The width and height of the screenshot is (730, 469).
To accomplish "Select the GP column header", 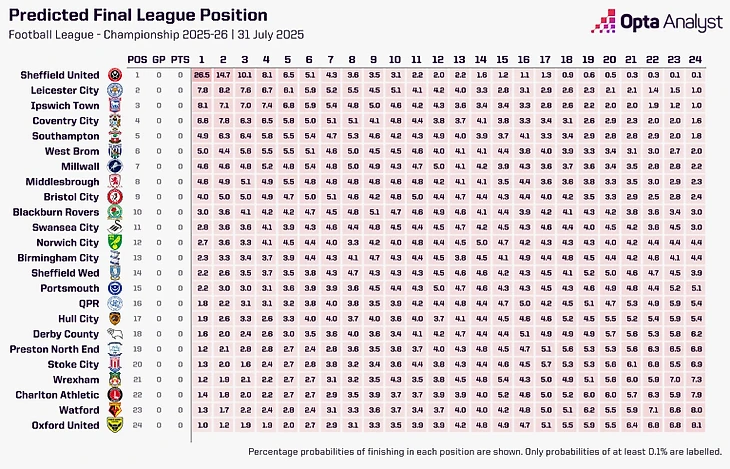I will point(159,60).
